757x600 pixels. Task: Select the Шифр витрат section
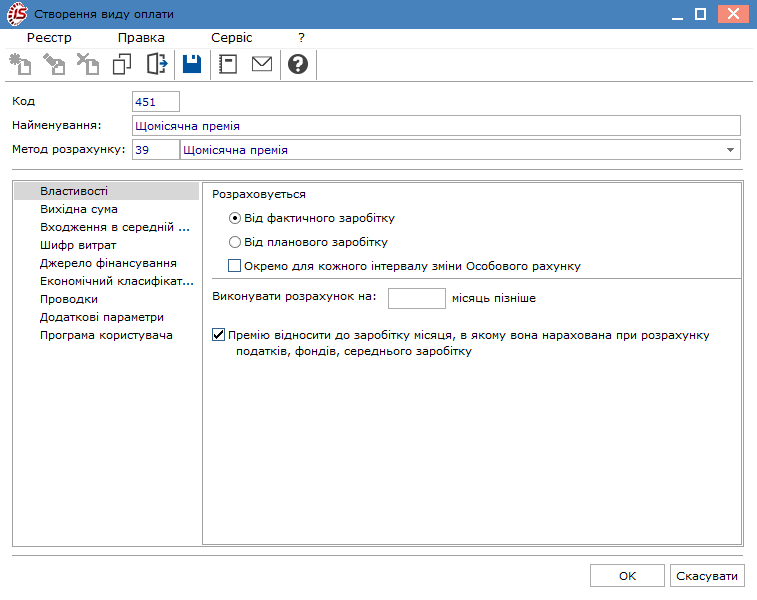click(106, 245)
